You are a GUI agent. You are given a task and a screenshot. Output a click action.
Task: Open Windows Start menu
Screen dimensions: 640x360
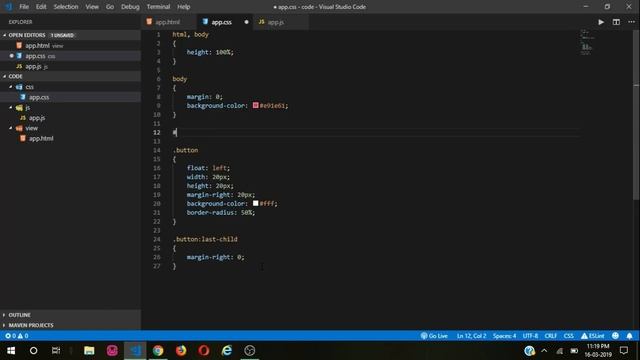pyautogui.click(x=11, y=351)
